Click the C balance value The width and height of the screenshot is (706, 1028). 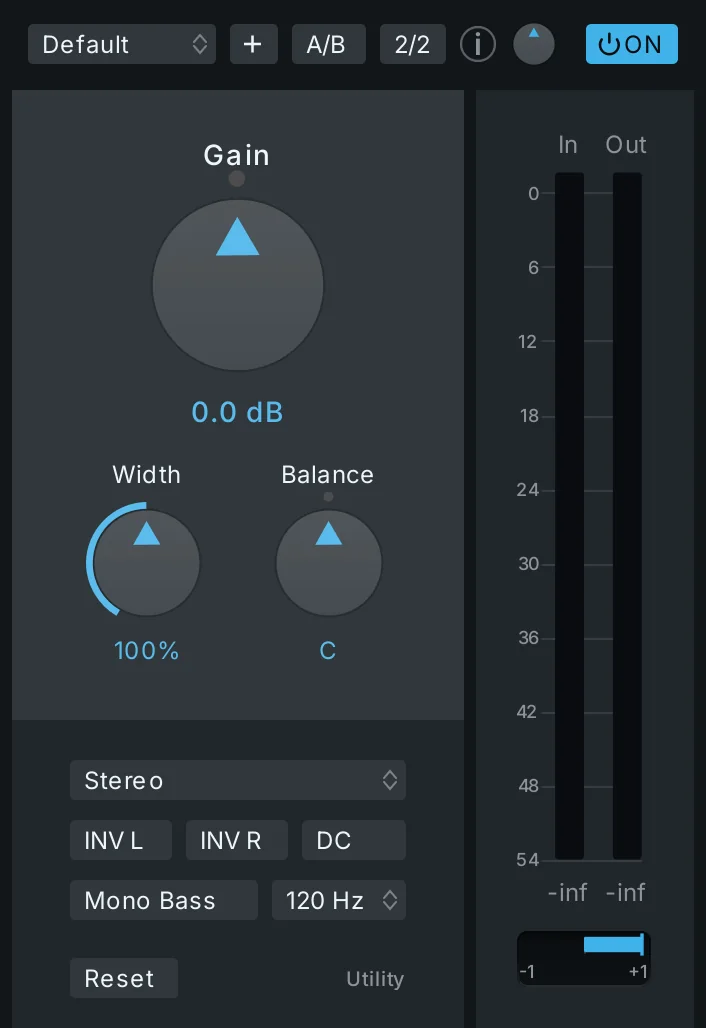[328, 650]
